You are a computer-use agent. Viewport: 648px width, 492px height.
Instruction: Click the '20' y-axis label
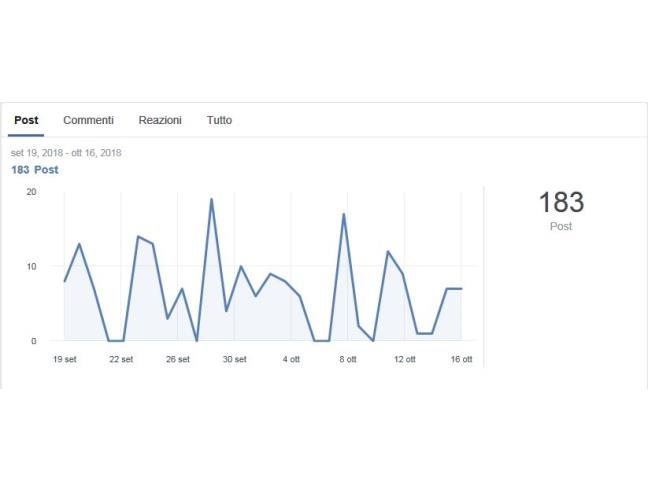(31, 192)
